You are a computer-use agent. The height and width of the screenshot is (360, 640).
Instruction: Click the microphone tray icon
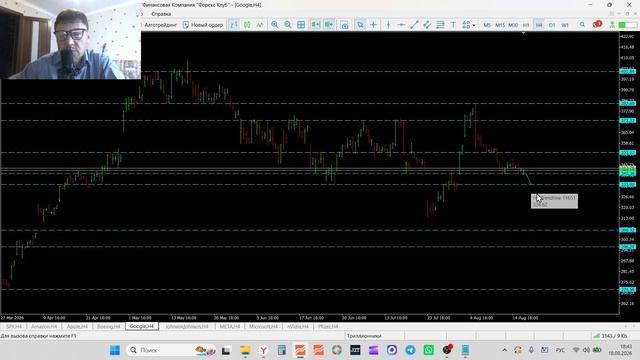coord(531,350)
